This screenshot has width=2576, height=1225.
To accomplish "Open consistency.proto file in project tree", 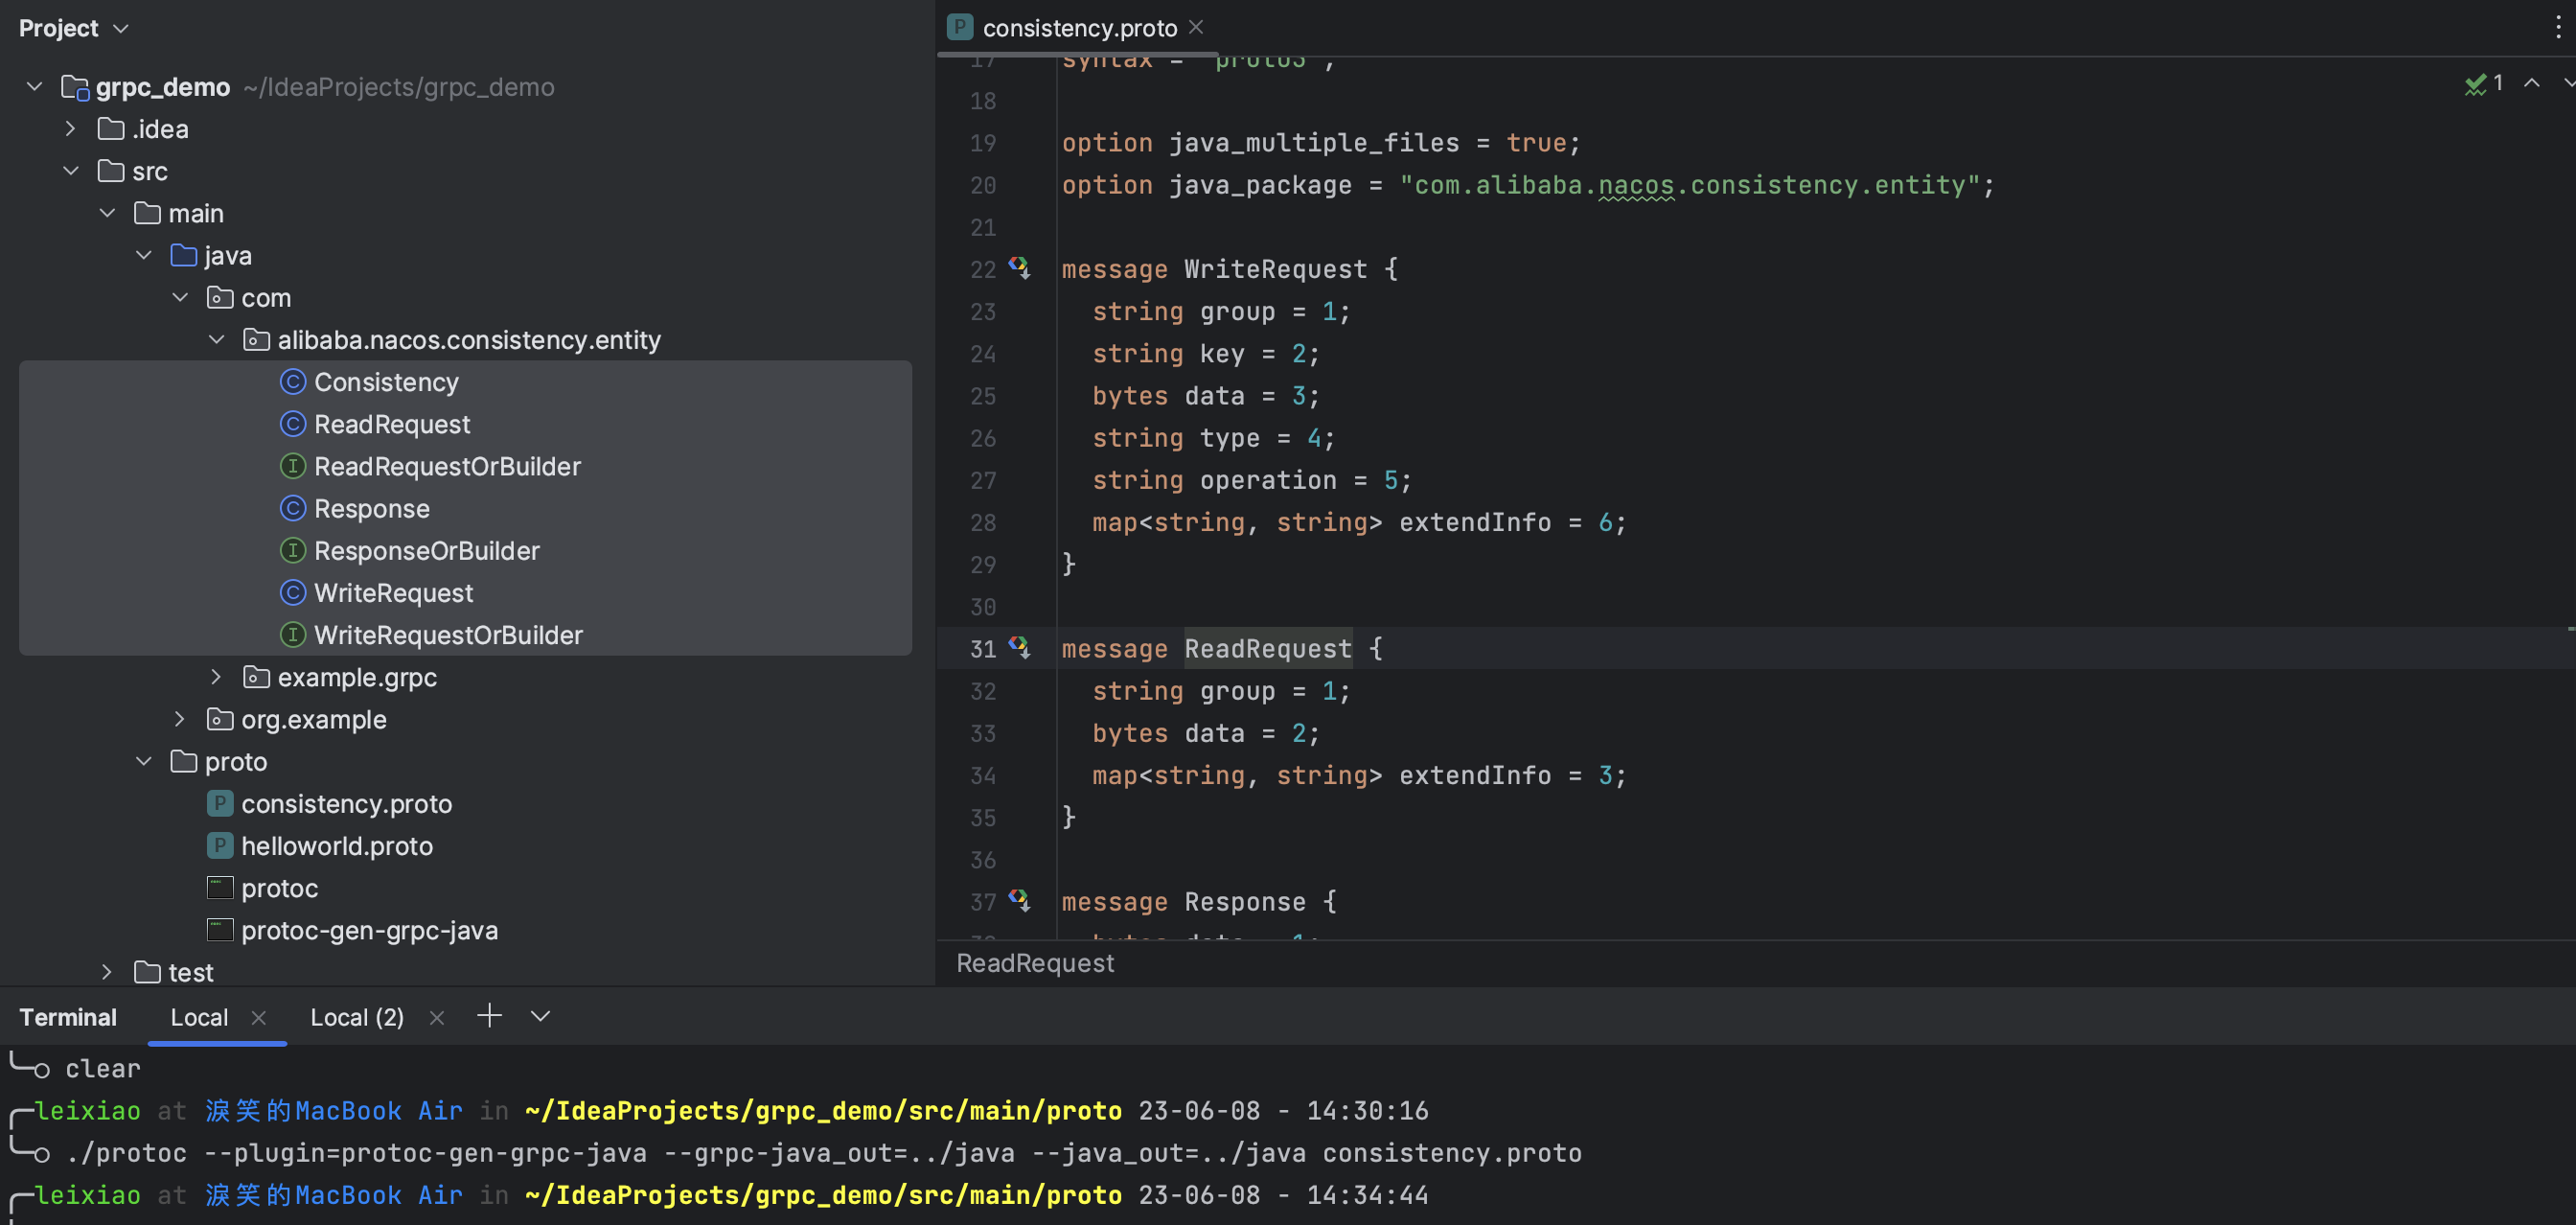I will point(346,804).
